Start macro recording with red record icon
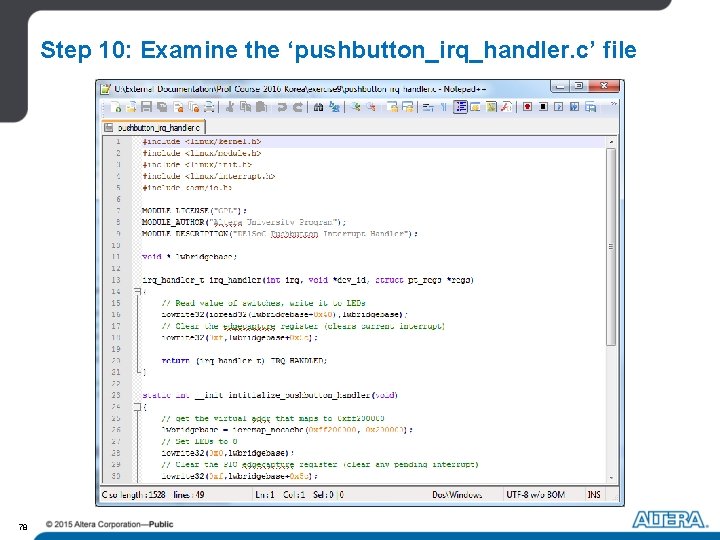720x540 pixels. tap(527, 107)
